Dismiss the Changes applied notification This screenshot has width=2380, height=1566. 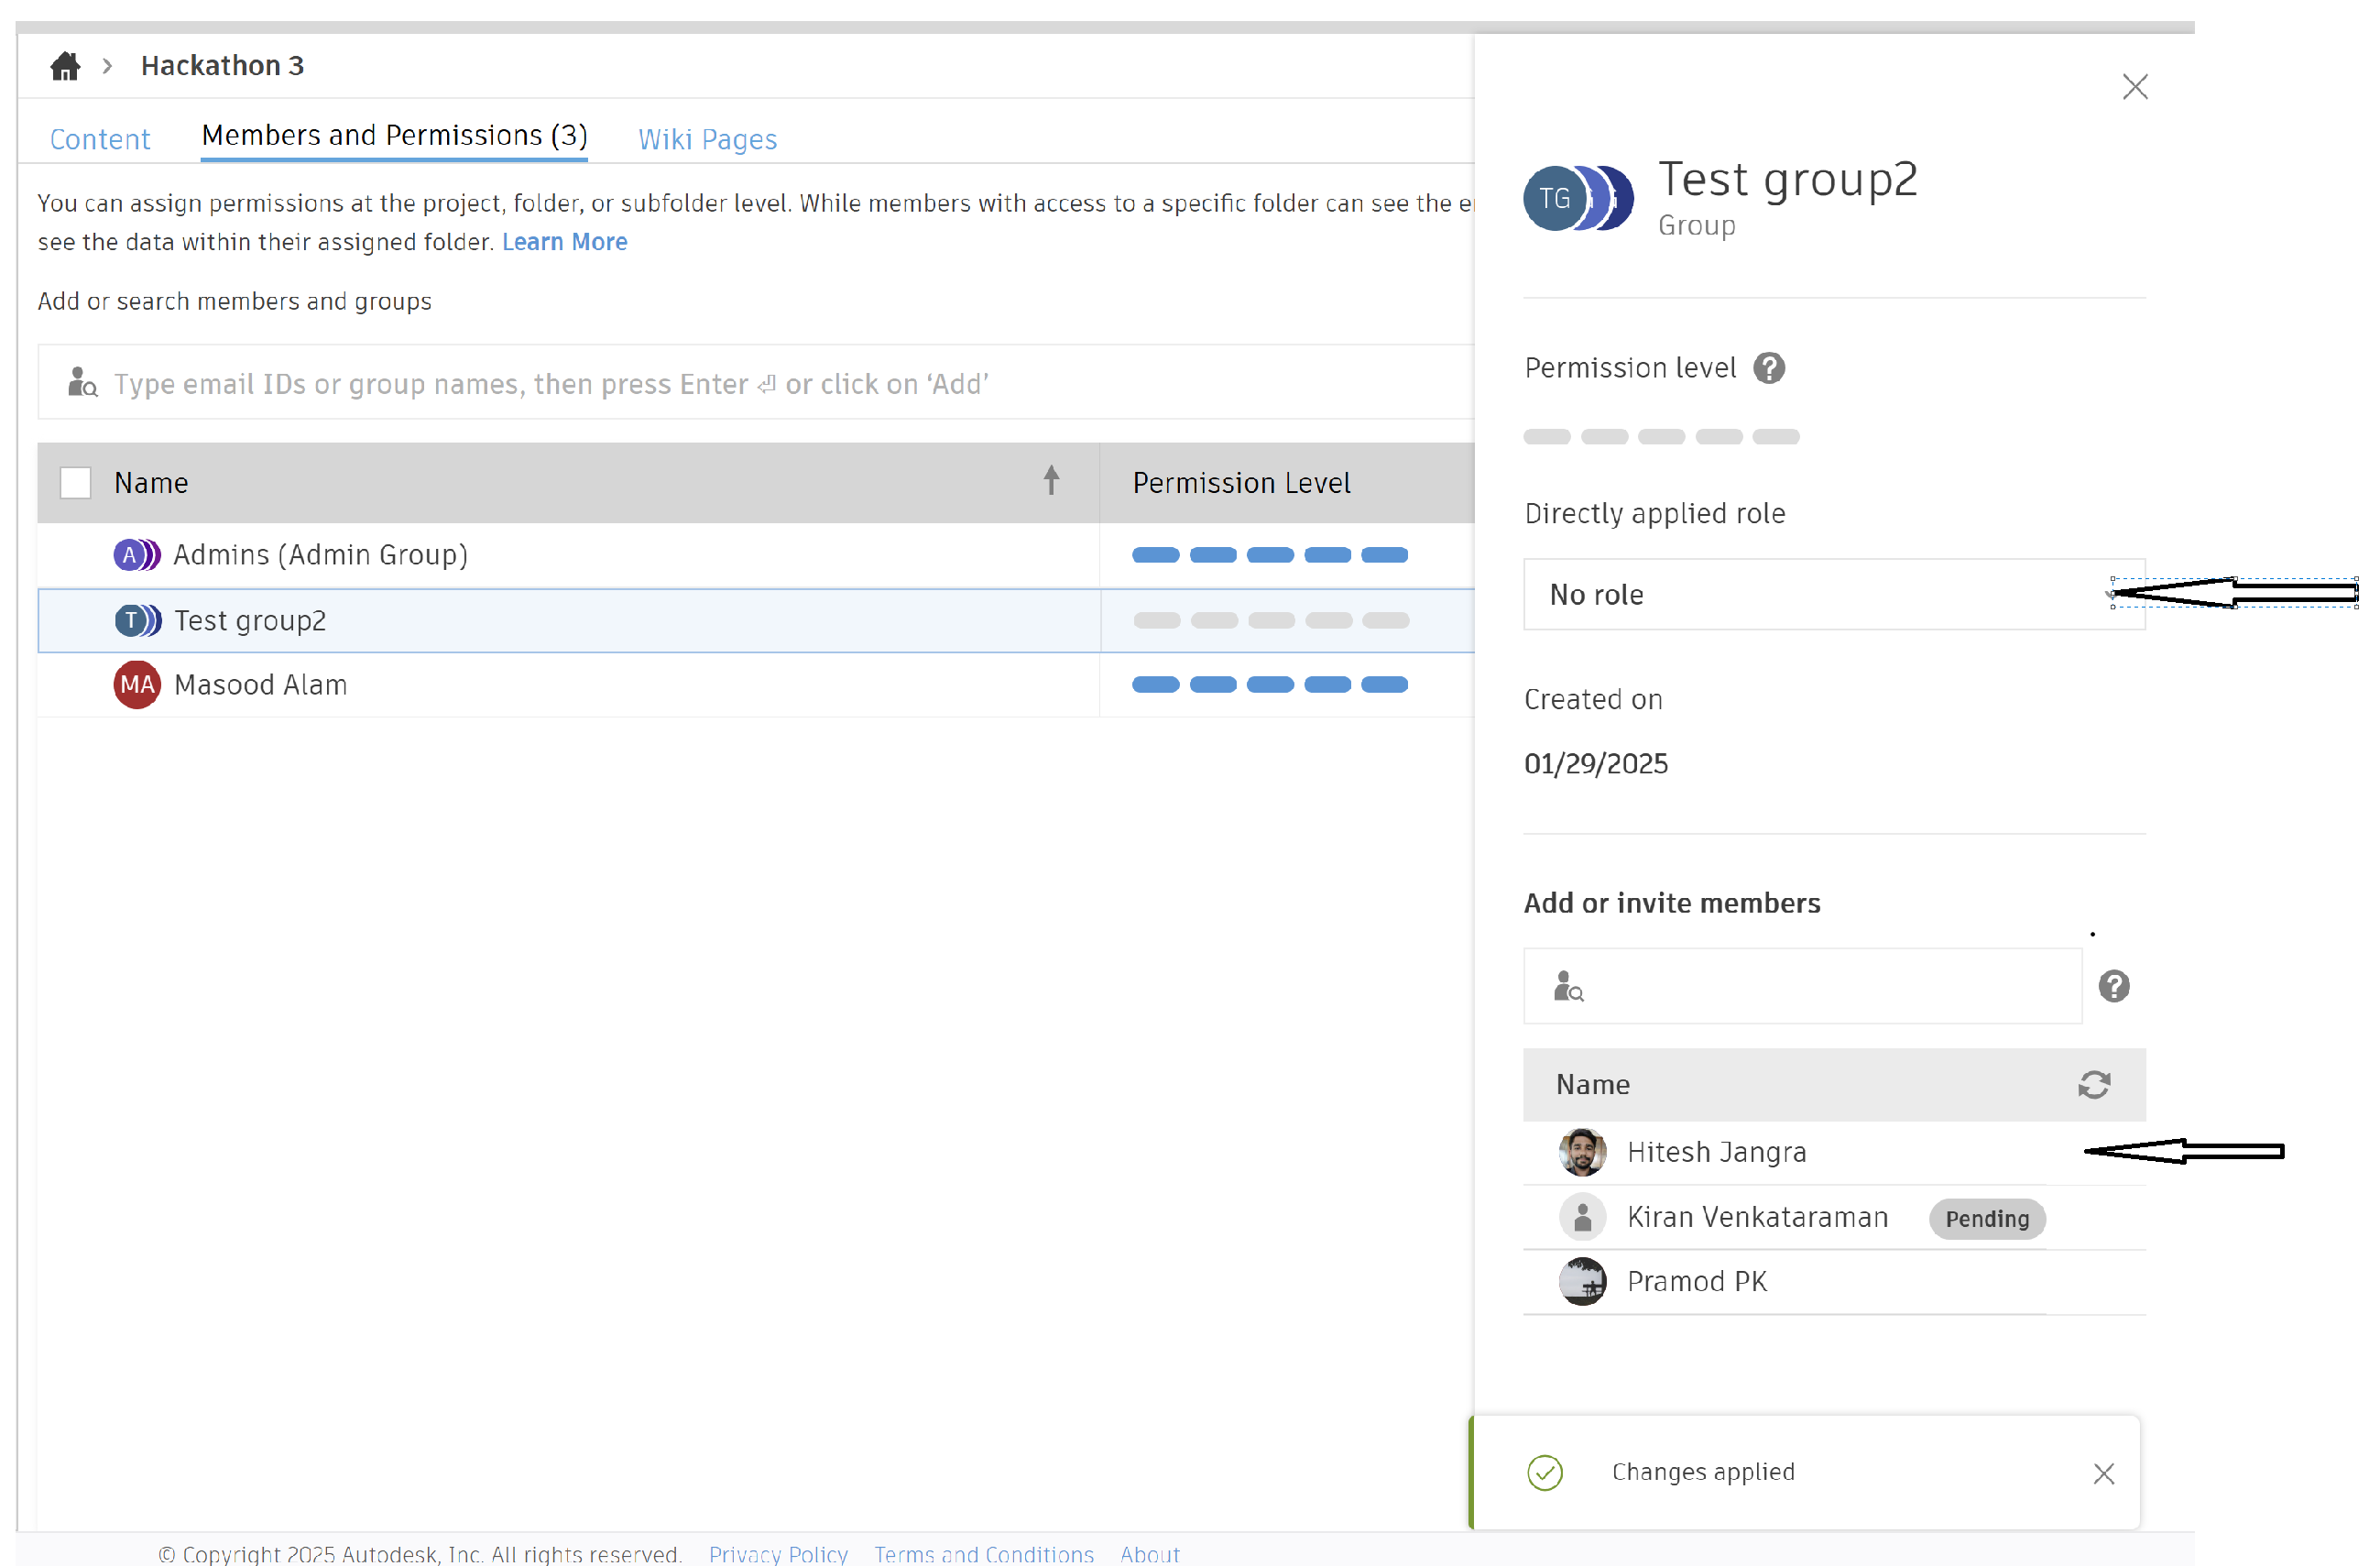point(2103,1472)
